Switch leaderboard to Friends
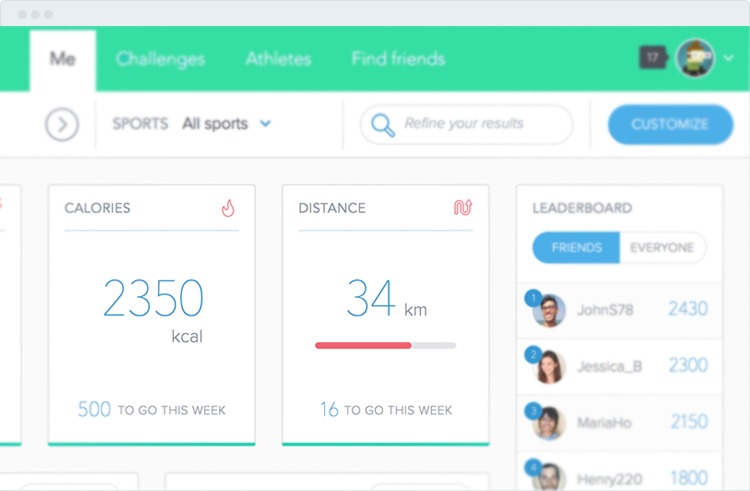 click(x=576, y=248)
